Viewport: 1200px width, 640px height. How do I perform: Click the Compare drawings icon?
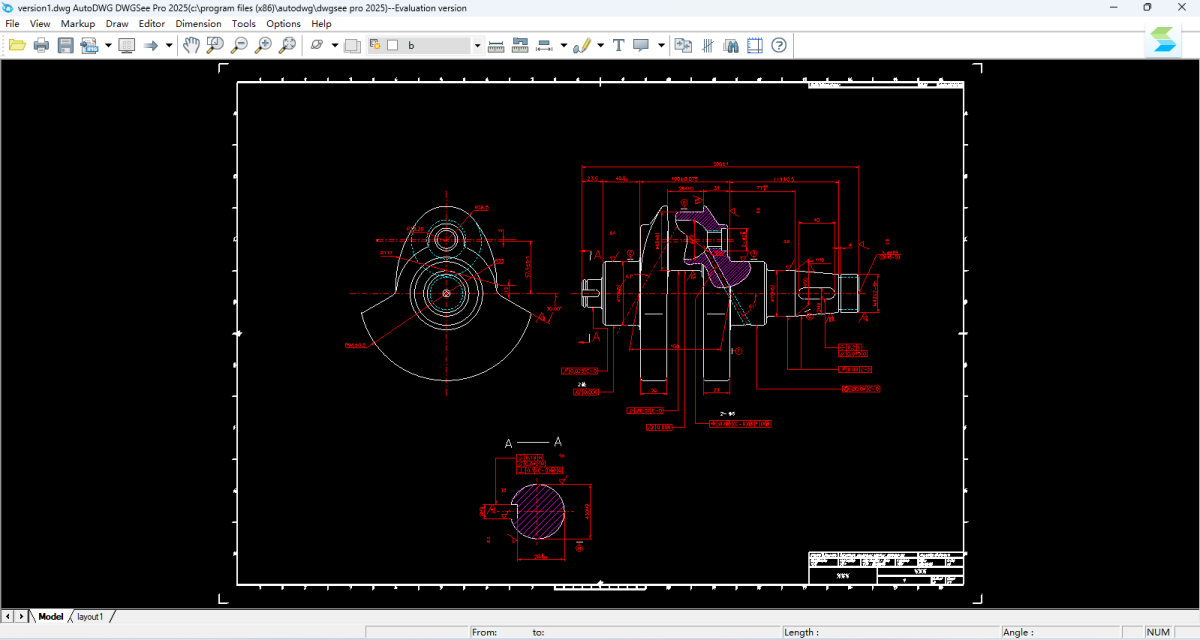point(683,45)
